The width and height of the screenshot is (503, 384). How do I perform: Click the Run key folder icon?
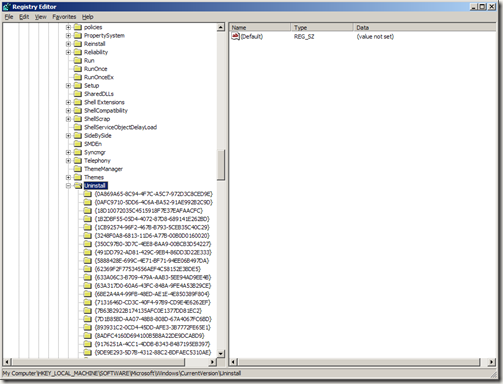coord(78,60)
